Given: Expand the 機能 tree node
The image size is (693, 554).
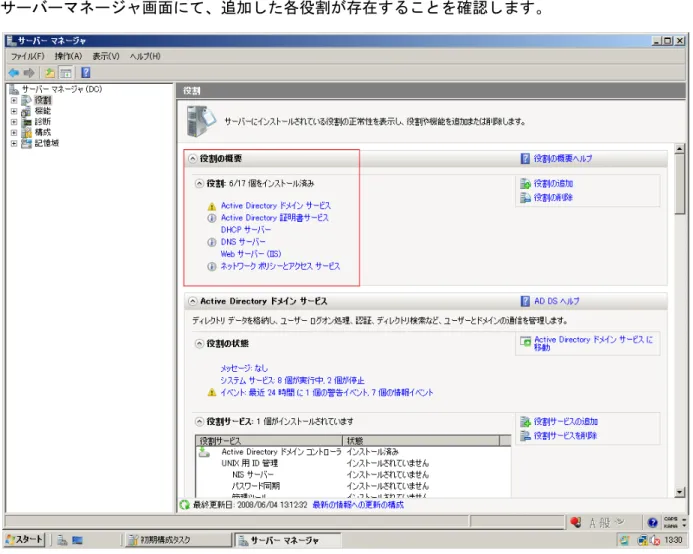Looking at the screenshot, I should tap(14, 111).
